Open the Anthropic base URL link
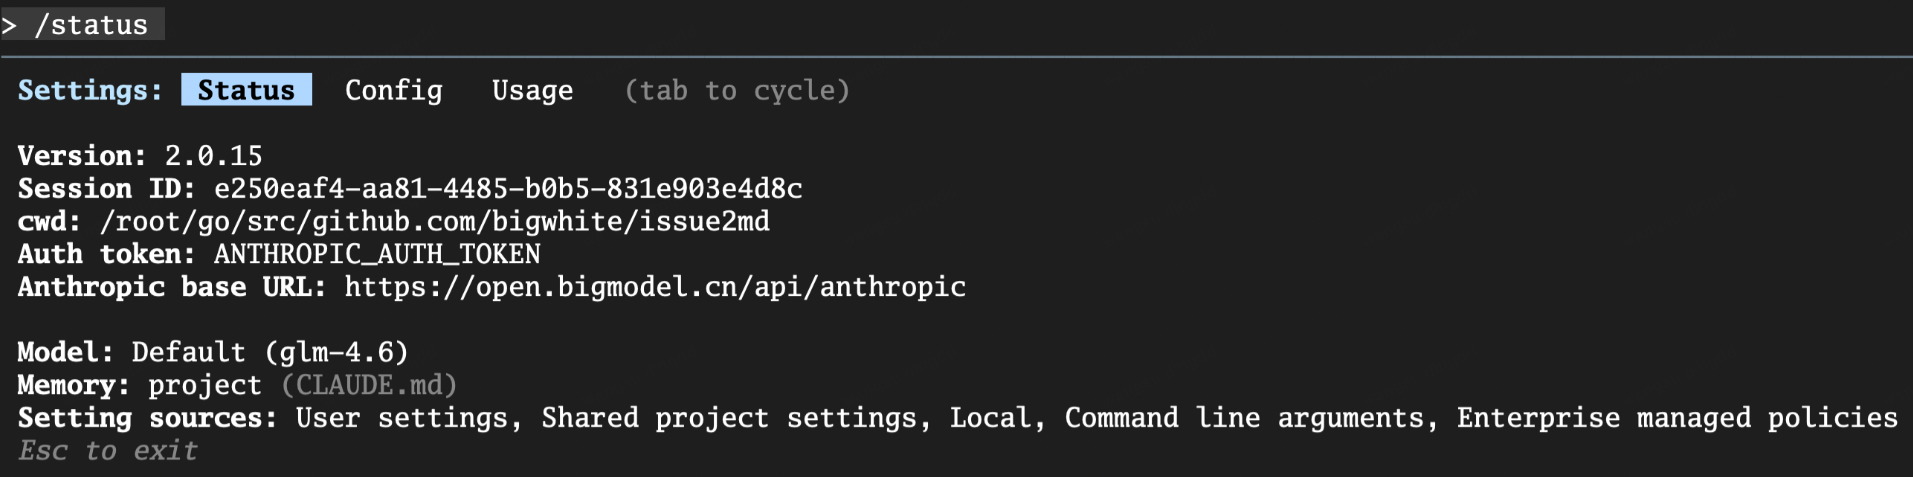 pos(655,287)
